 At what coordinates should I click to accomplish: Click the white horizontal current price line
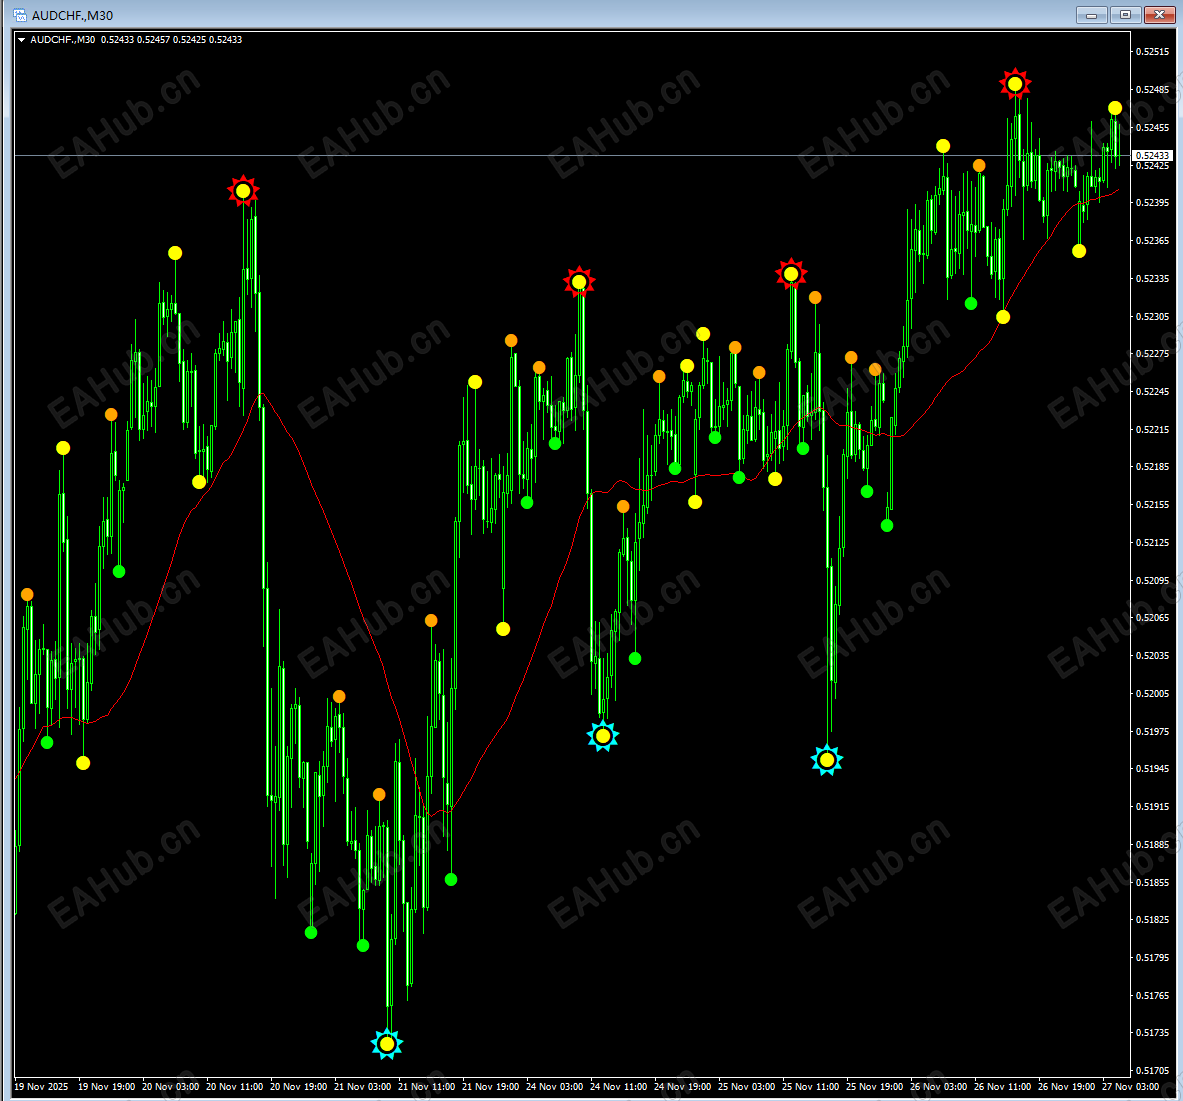573,155
